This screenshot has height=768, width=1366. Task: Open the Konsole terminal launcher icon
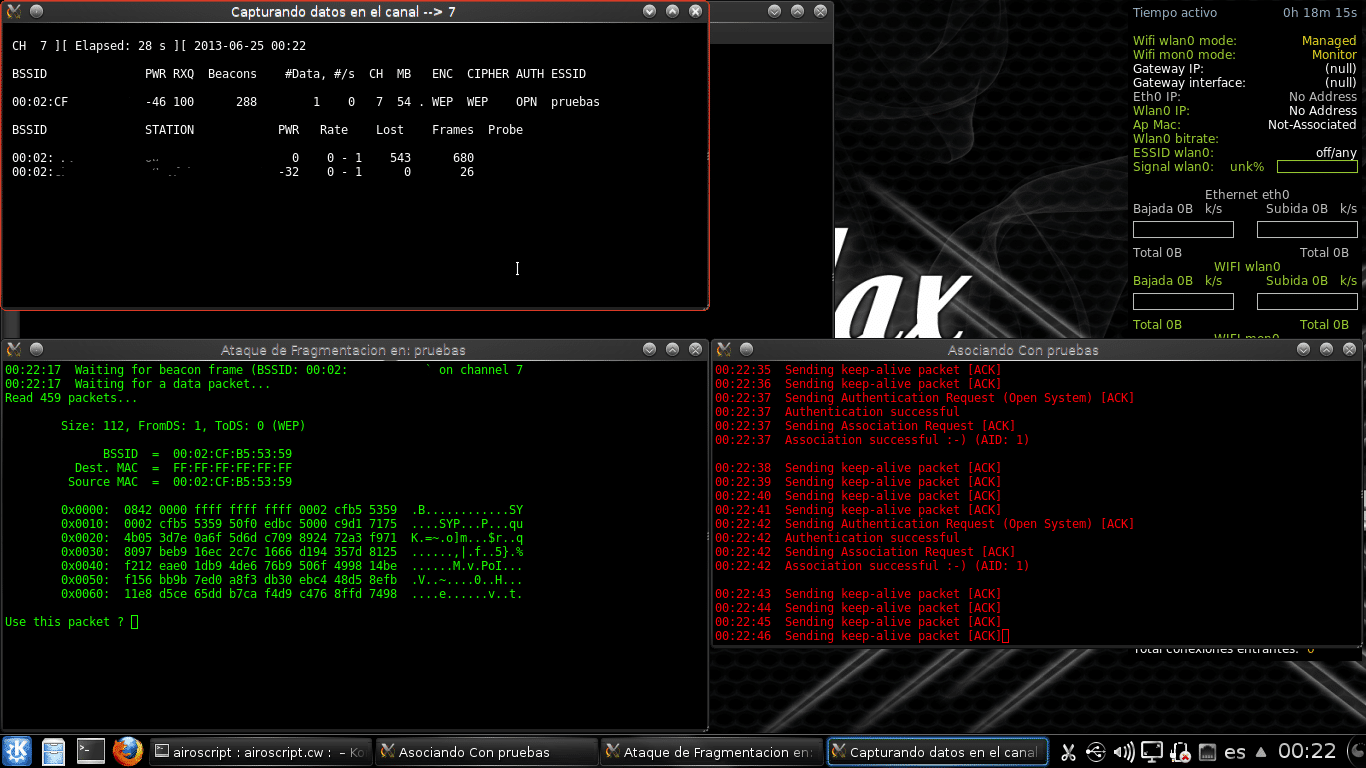tap(91, 751)
